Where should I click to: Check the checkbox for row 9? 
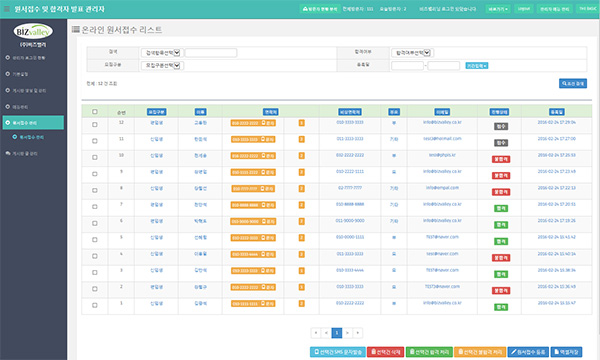click(95, 174)
